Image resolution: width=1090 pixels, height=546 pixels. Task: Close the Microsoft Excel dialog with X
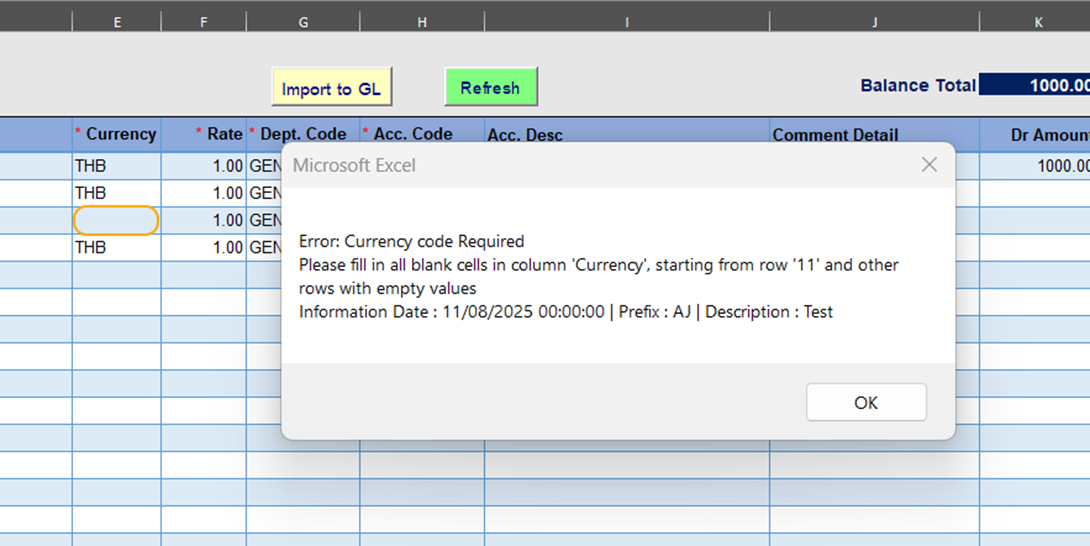(x=929, y=165)
